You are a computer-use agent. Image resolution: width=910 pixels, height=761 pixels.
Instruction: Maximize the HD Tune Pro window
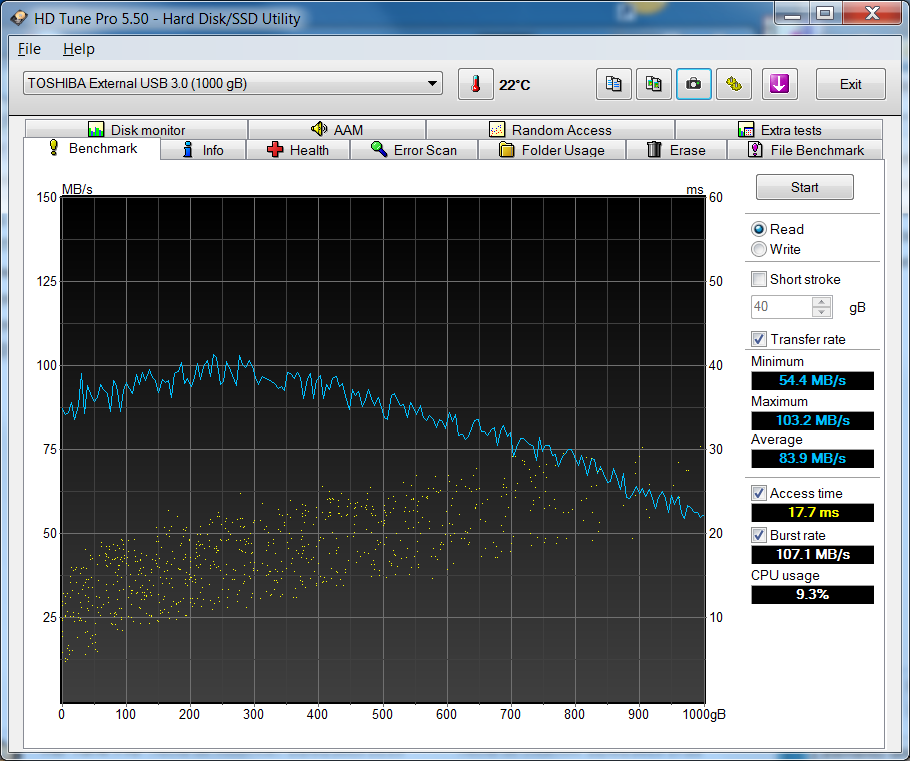coord(825,13)
